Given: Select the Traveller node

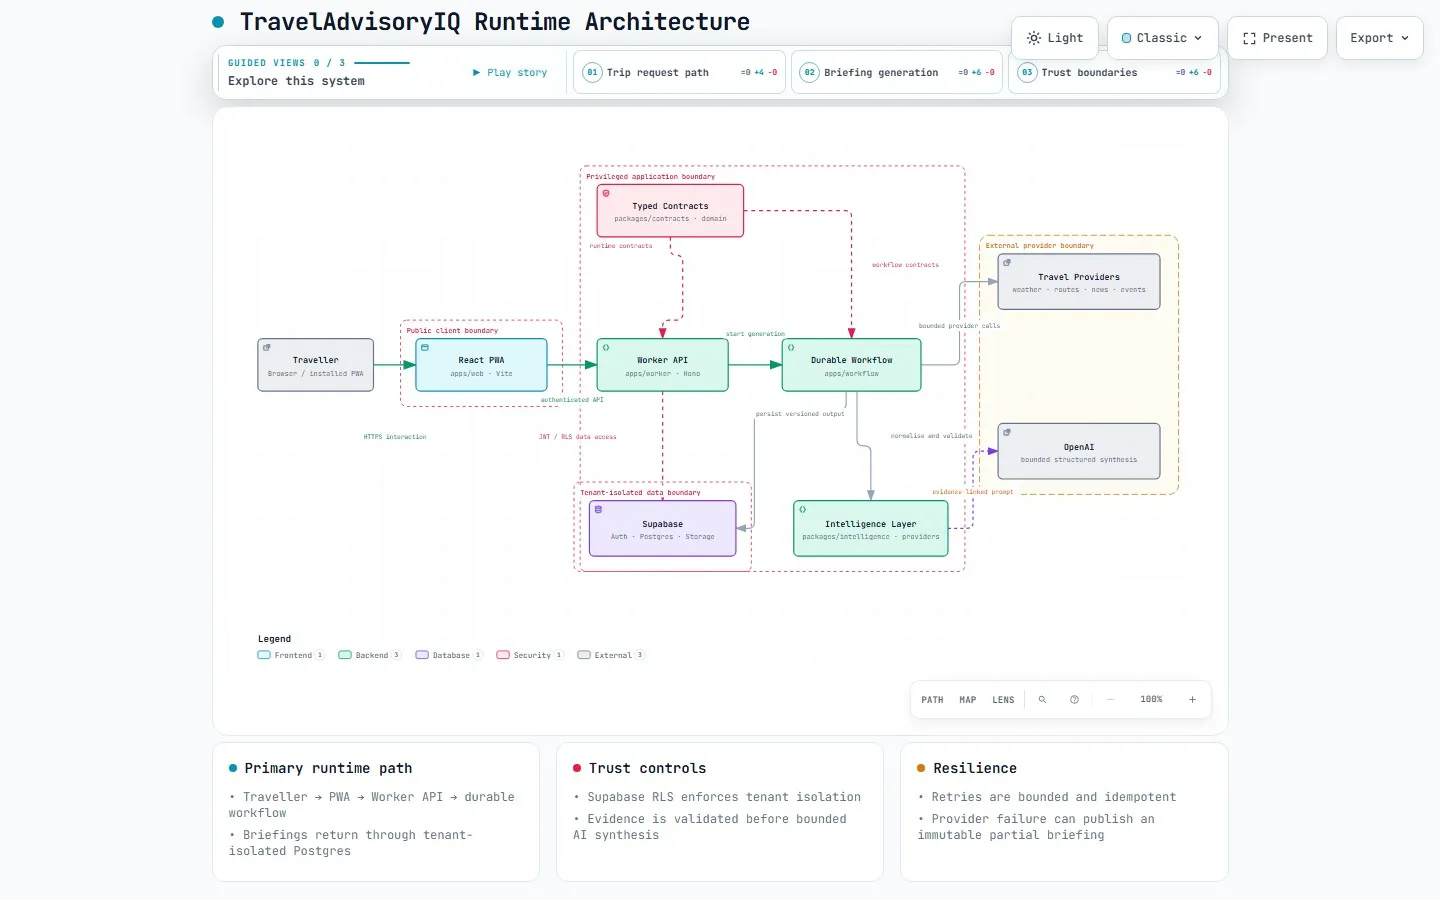Looking at the screenshot, I should click(316, 365).
